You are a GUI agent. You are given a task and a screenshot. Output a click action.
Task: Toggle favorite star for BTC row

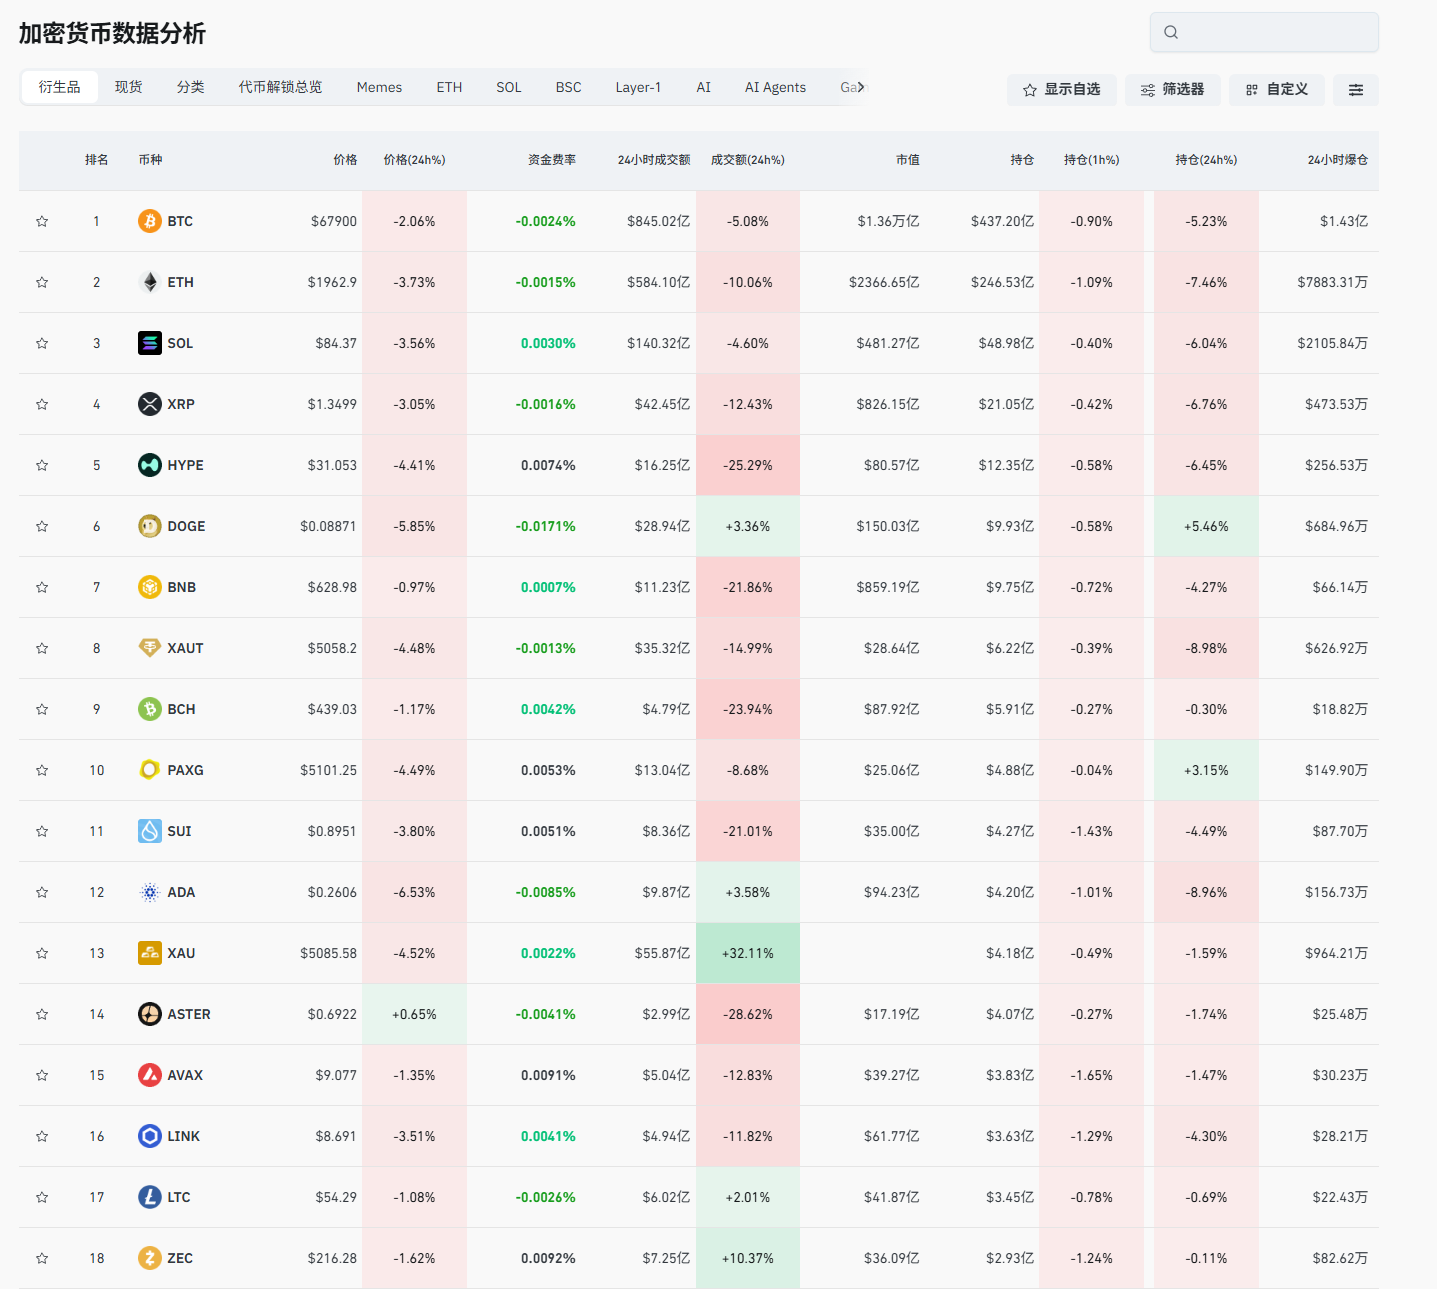[42, 221]
